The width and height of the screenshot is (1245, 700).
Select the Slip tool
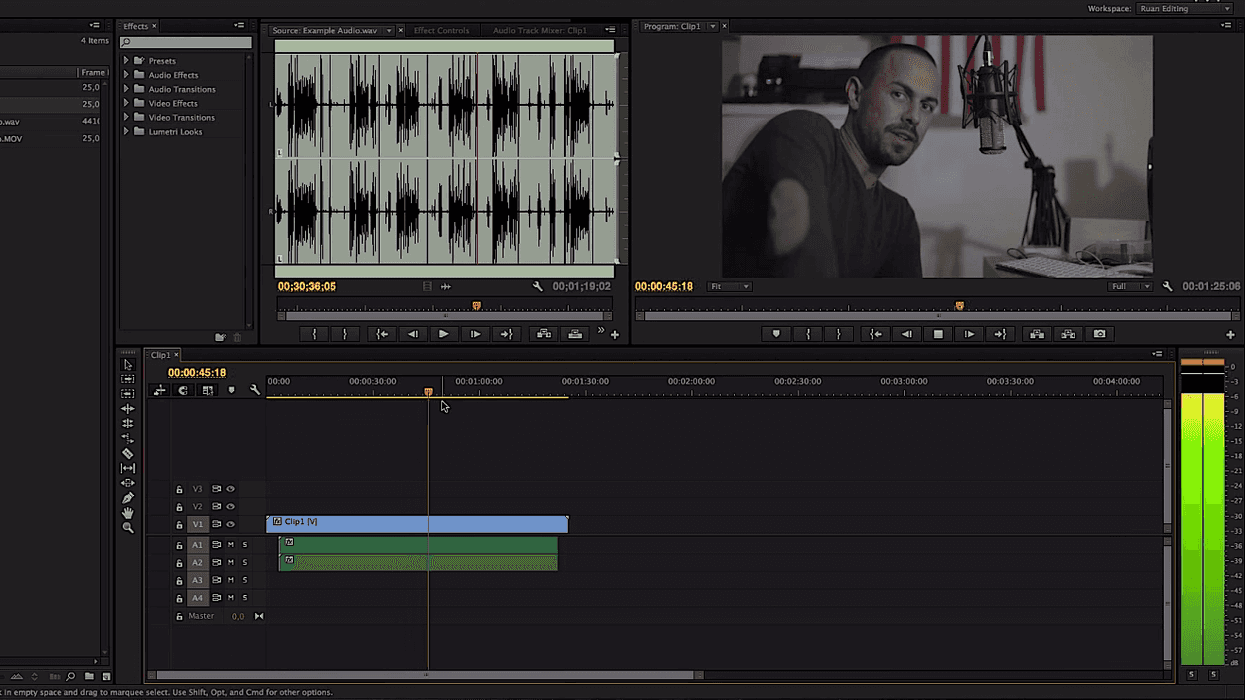[128, 468]
